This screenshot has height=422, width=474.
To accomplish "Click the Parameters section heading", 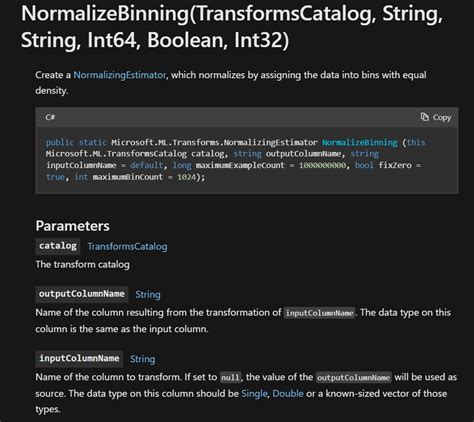I will pos(72,226).
